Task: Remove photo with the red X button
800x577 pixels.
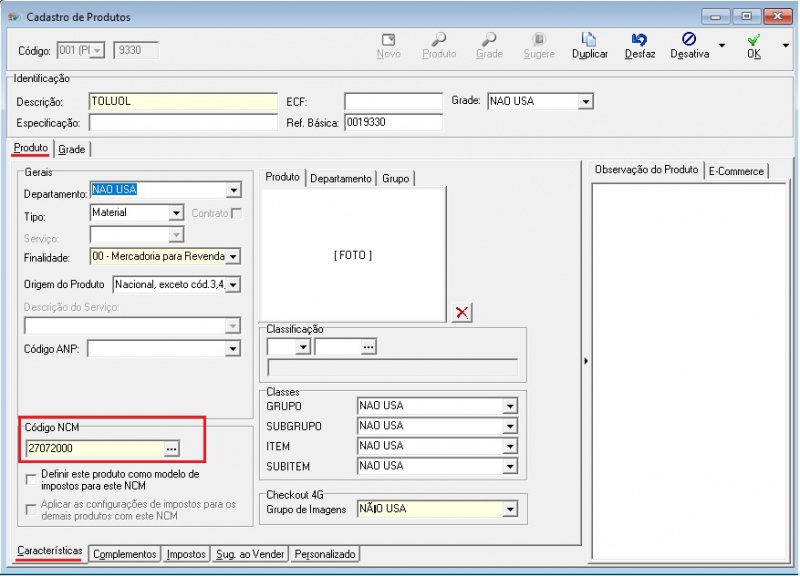Action: tap(462, 313)
